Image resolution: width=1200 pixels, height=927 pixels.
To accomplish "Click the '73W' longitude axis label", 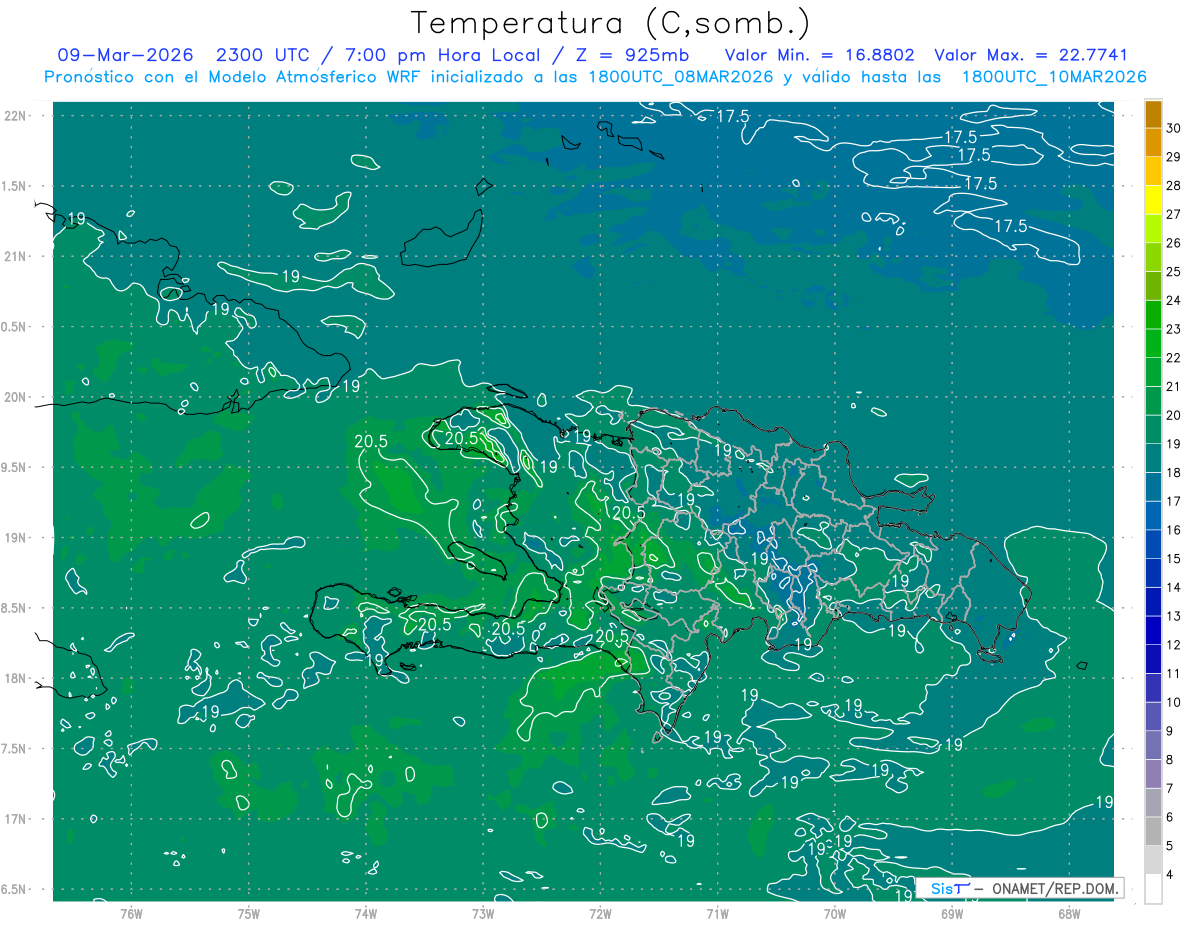I will [483, 913].
